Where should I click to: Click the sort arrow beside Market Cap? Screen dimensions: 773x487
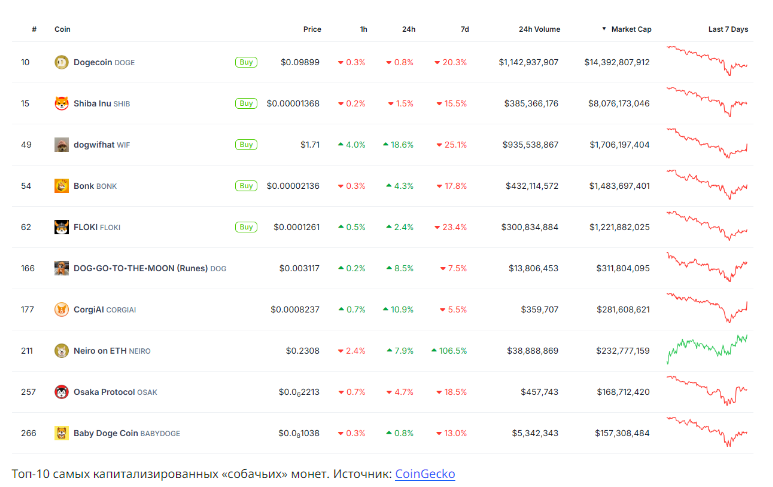pos(604,29)
